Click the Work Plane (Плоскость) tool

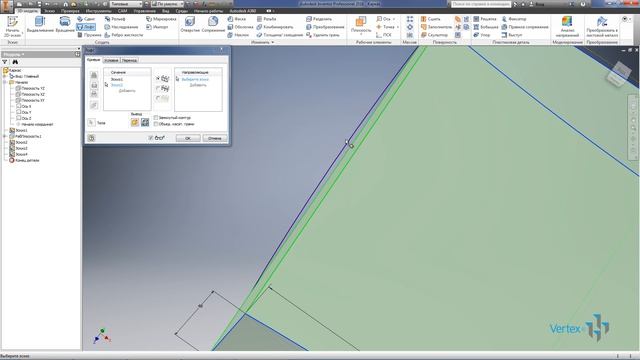click(361, 25)
